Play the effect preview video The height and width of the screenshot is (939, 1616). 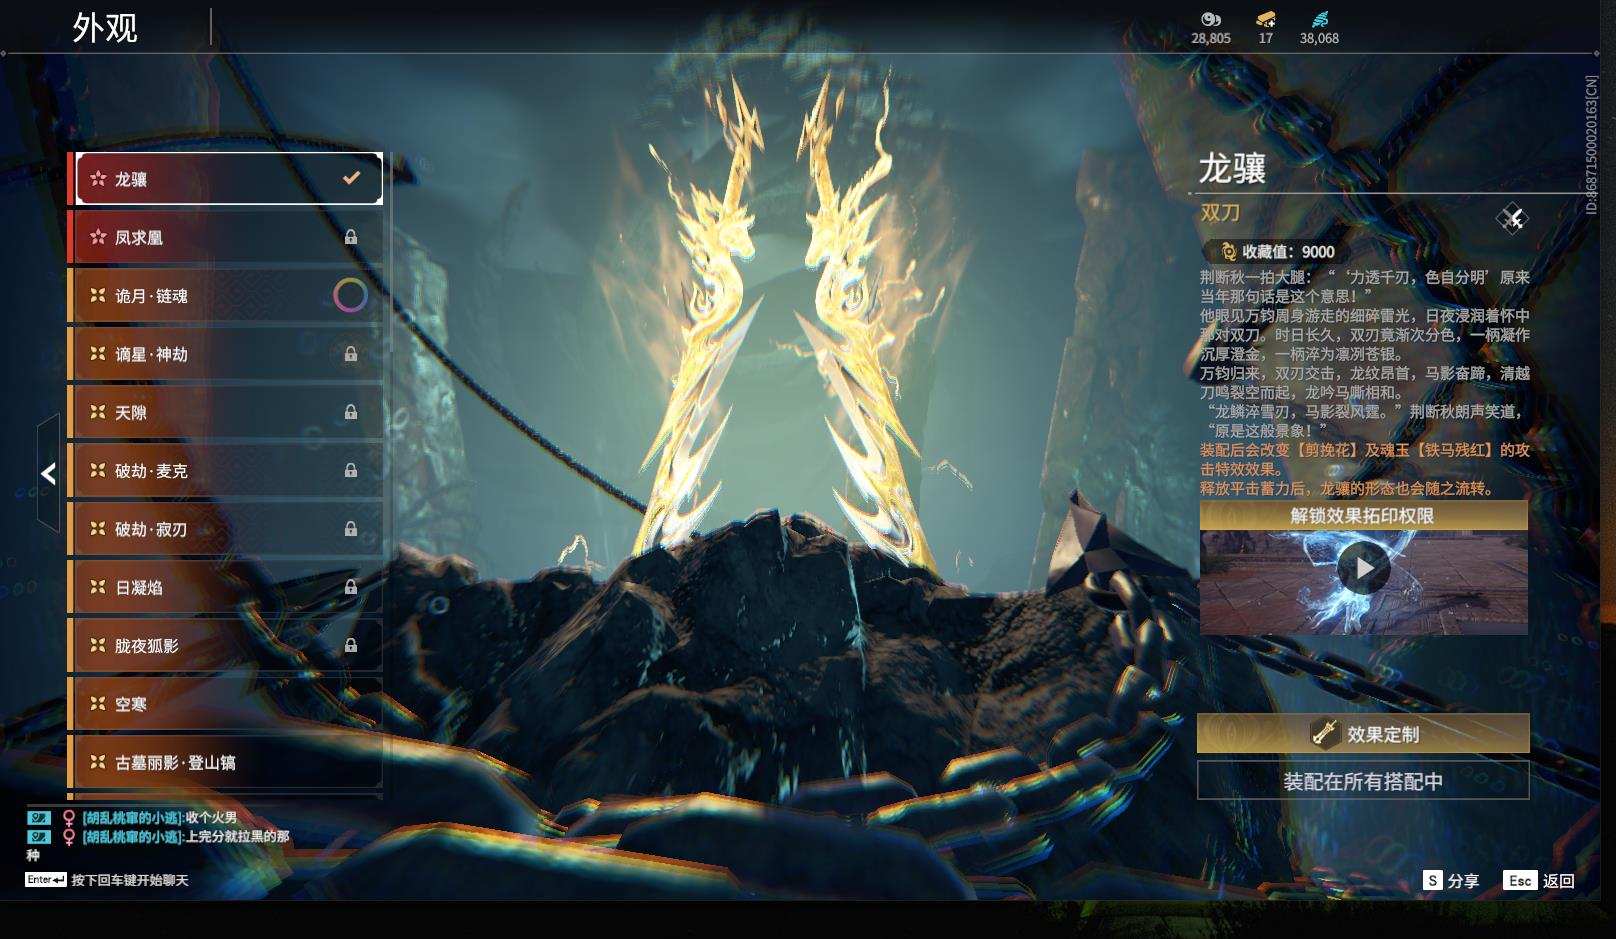coord(1363,568)
